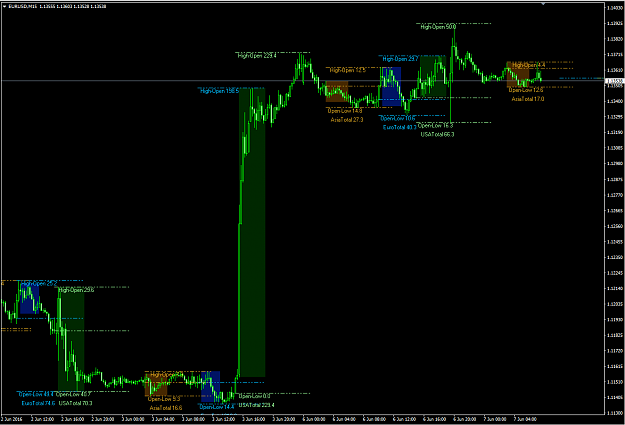Select the EURUSD,M15 chart title text

tap(23, 6)
